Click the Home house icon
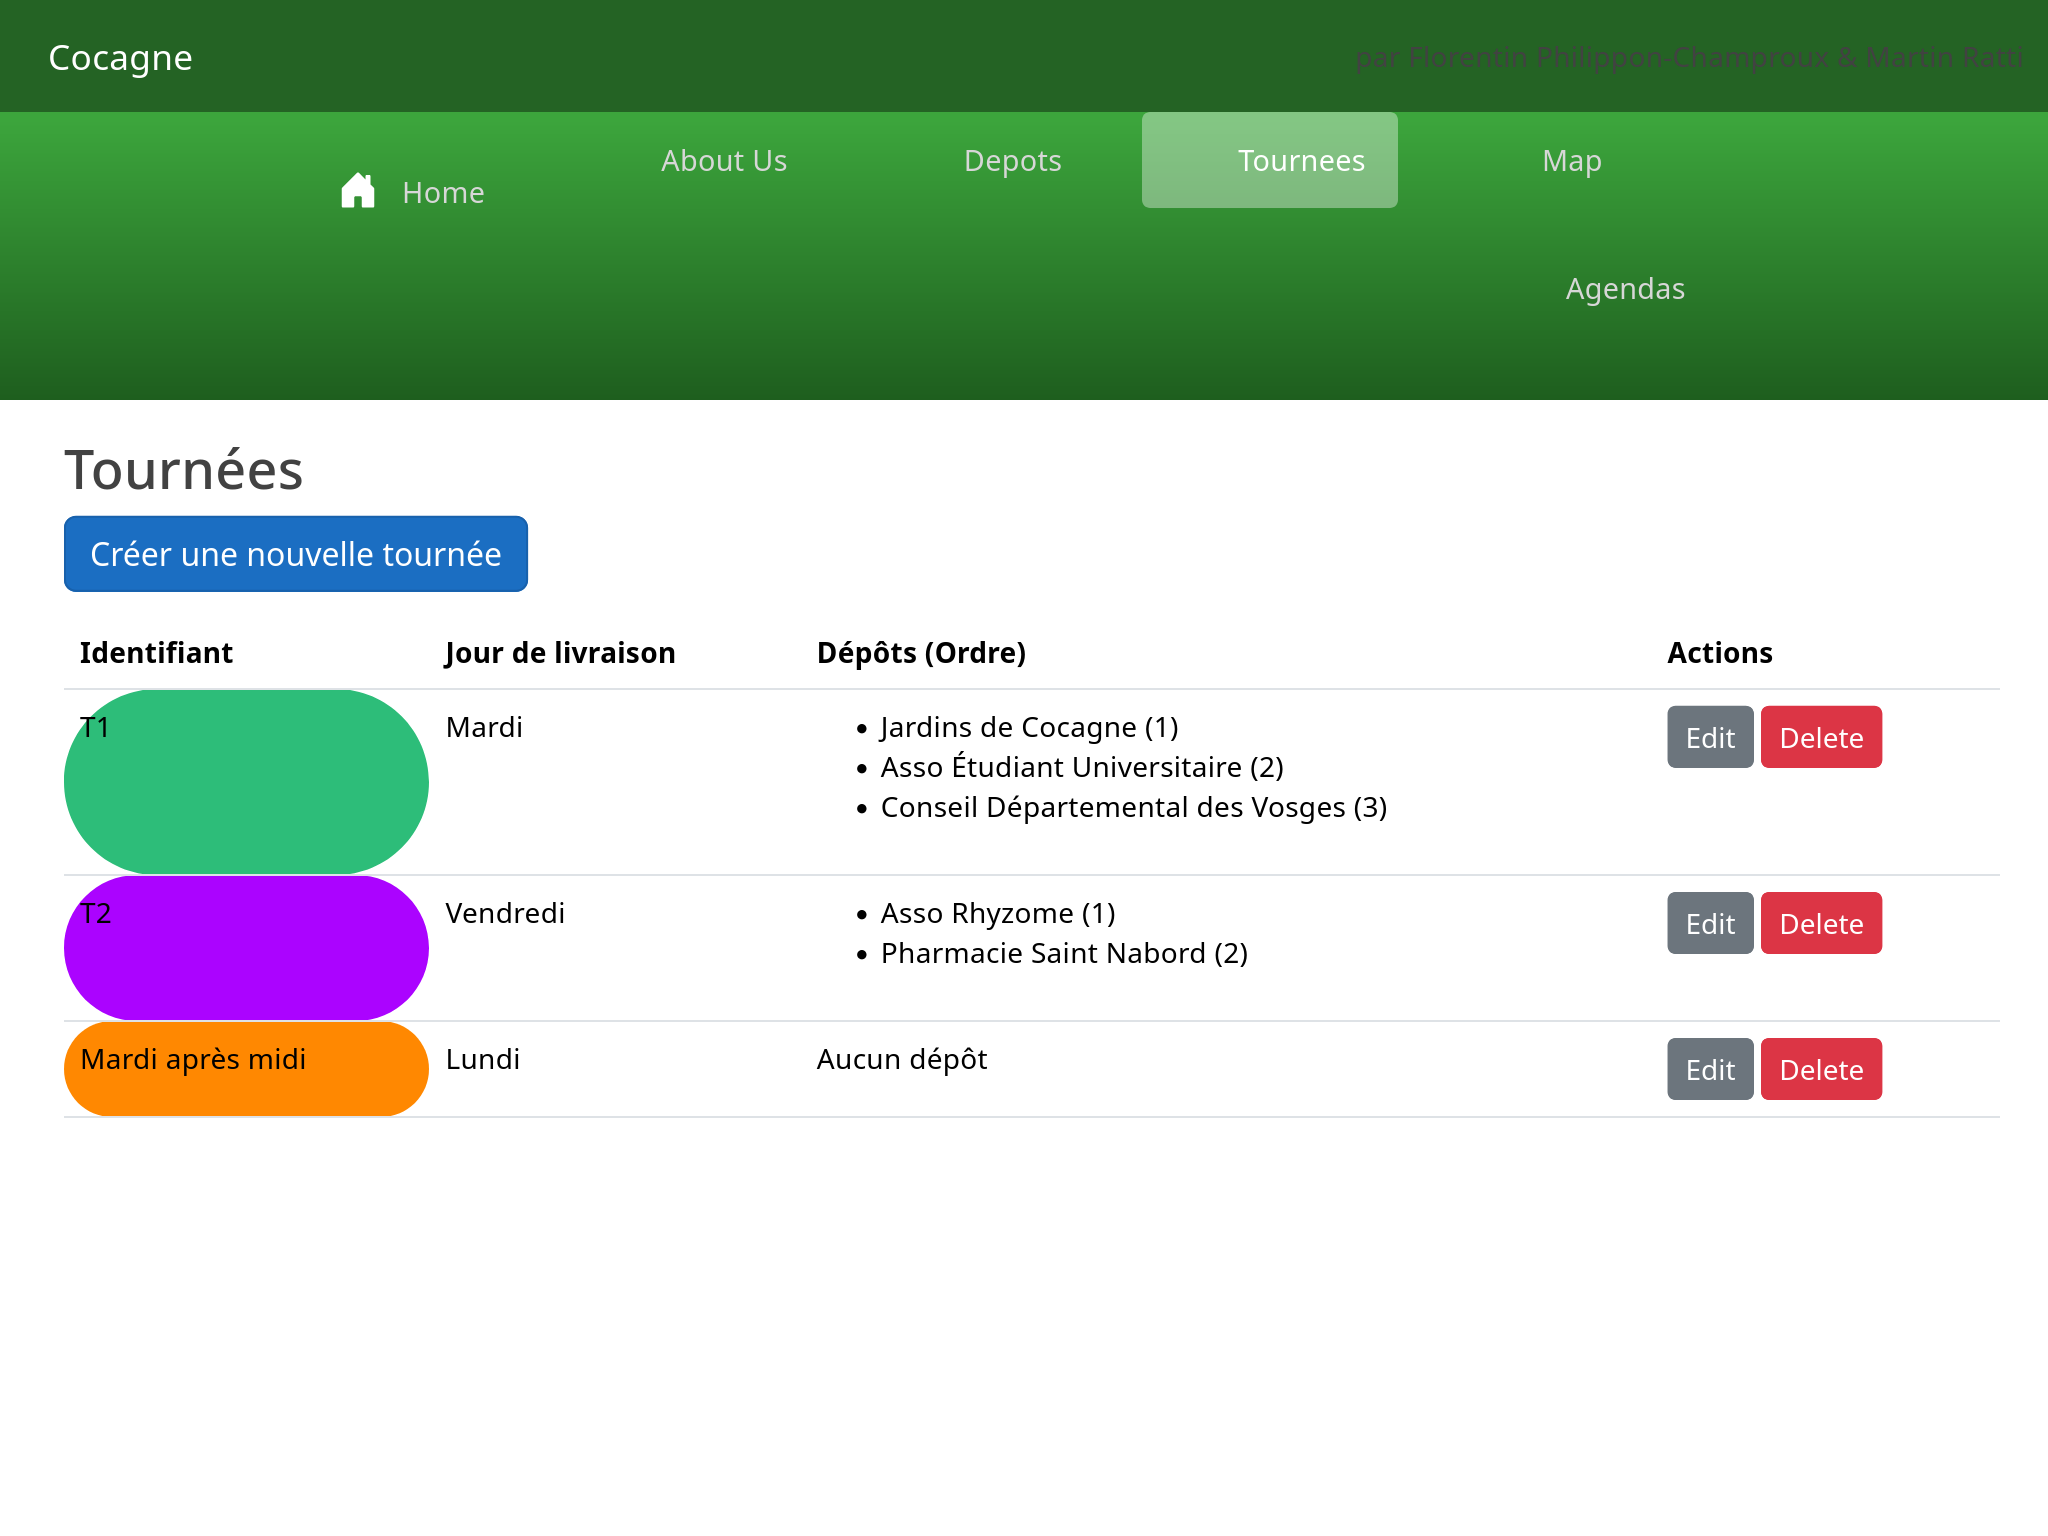 click(357, 191)
